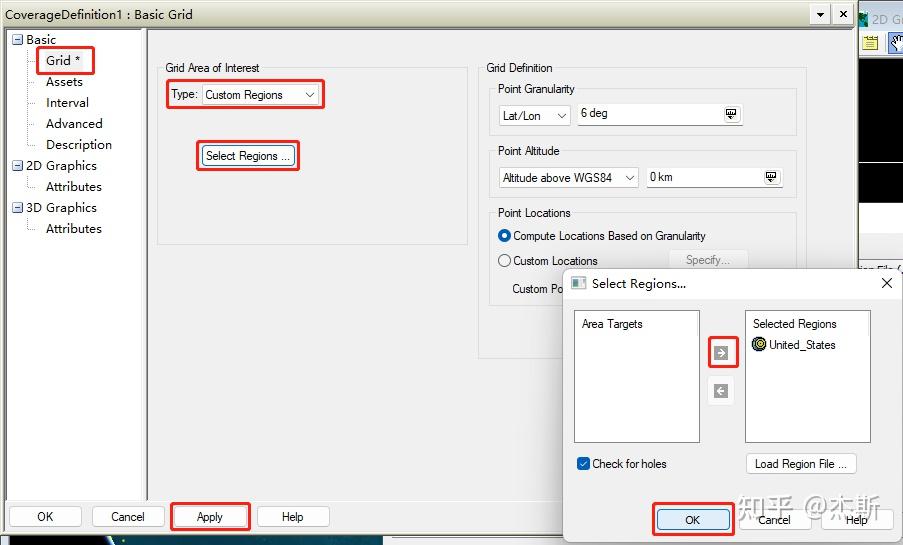This screenshot has height=545, width=903.
Task: Select the hand pan tool icon
Action: point(896,43)
